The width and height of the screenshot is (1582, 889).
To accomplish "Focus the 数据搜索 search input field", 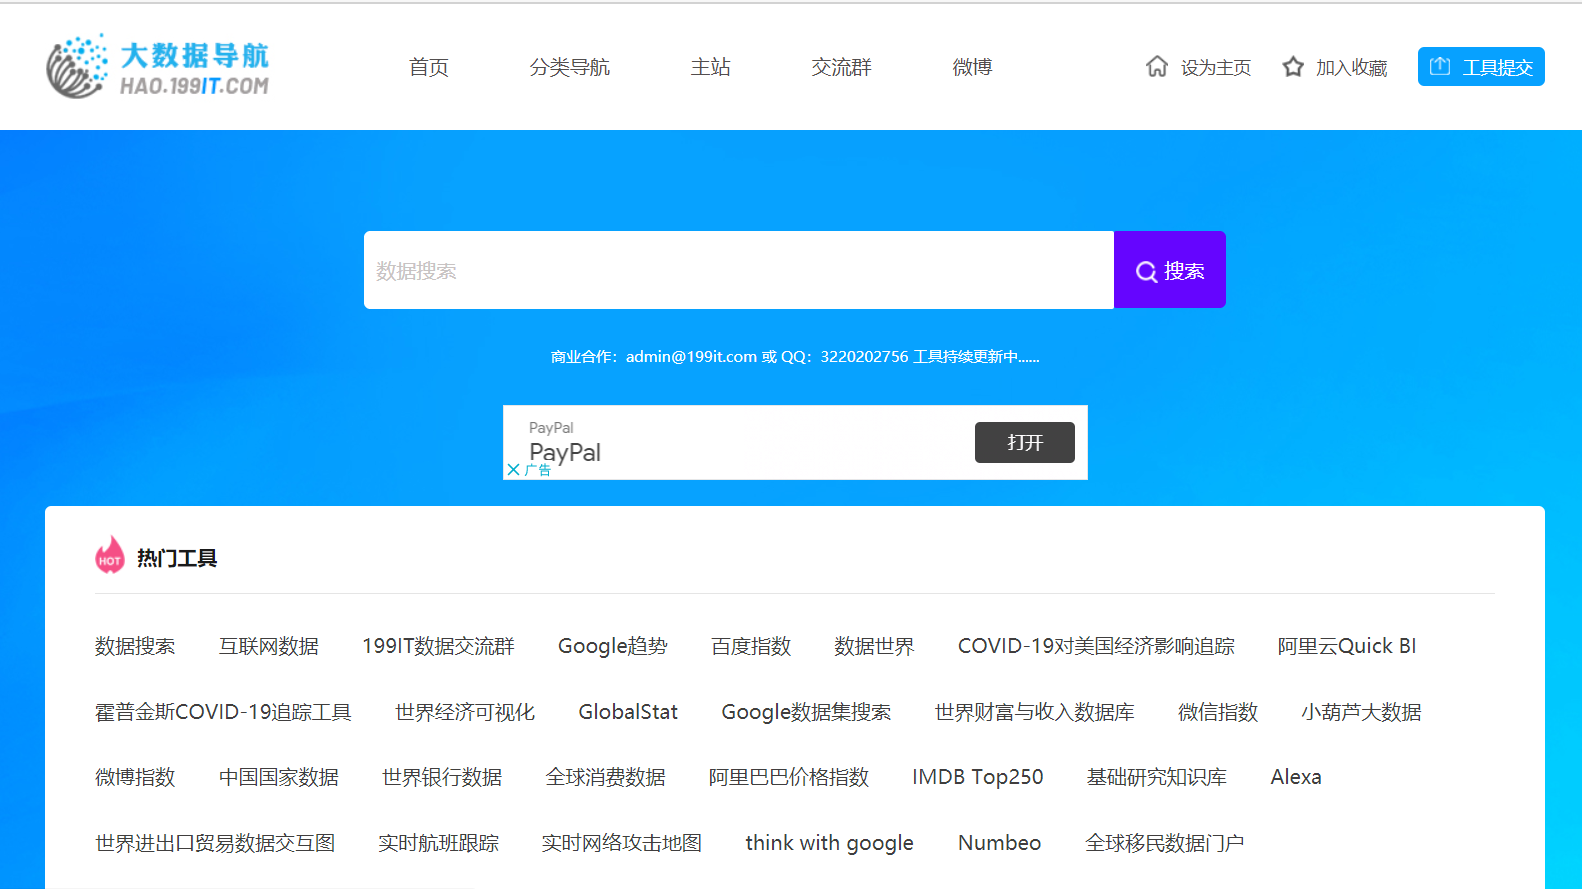I will click(739, 270).
